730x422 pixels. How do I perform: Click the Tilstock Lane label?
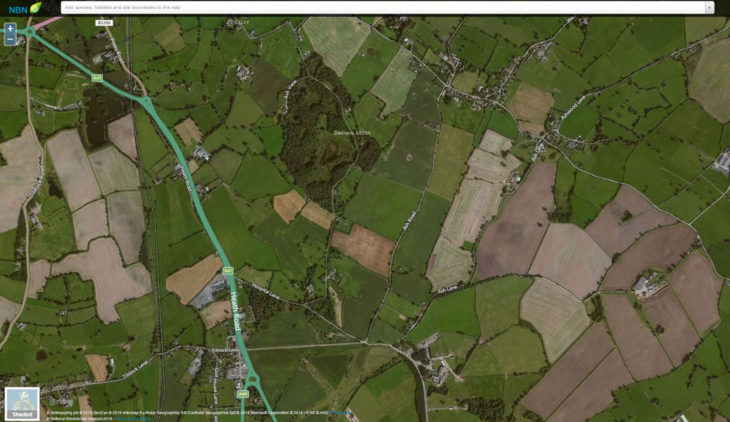135,368
